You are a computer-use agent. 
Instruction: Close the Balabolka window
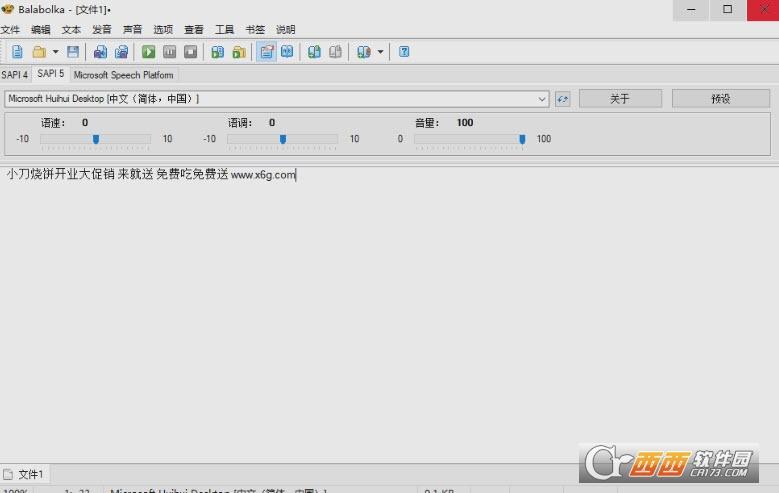763,10
